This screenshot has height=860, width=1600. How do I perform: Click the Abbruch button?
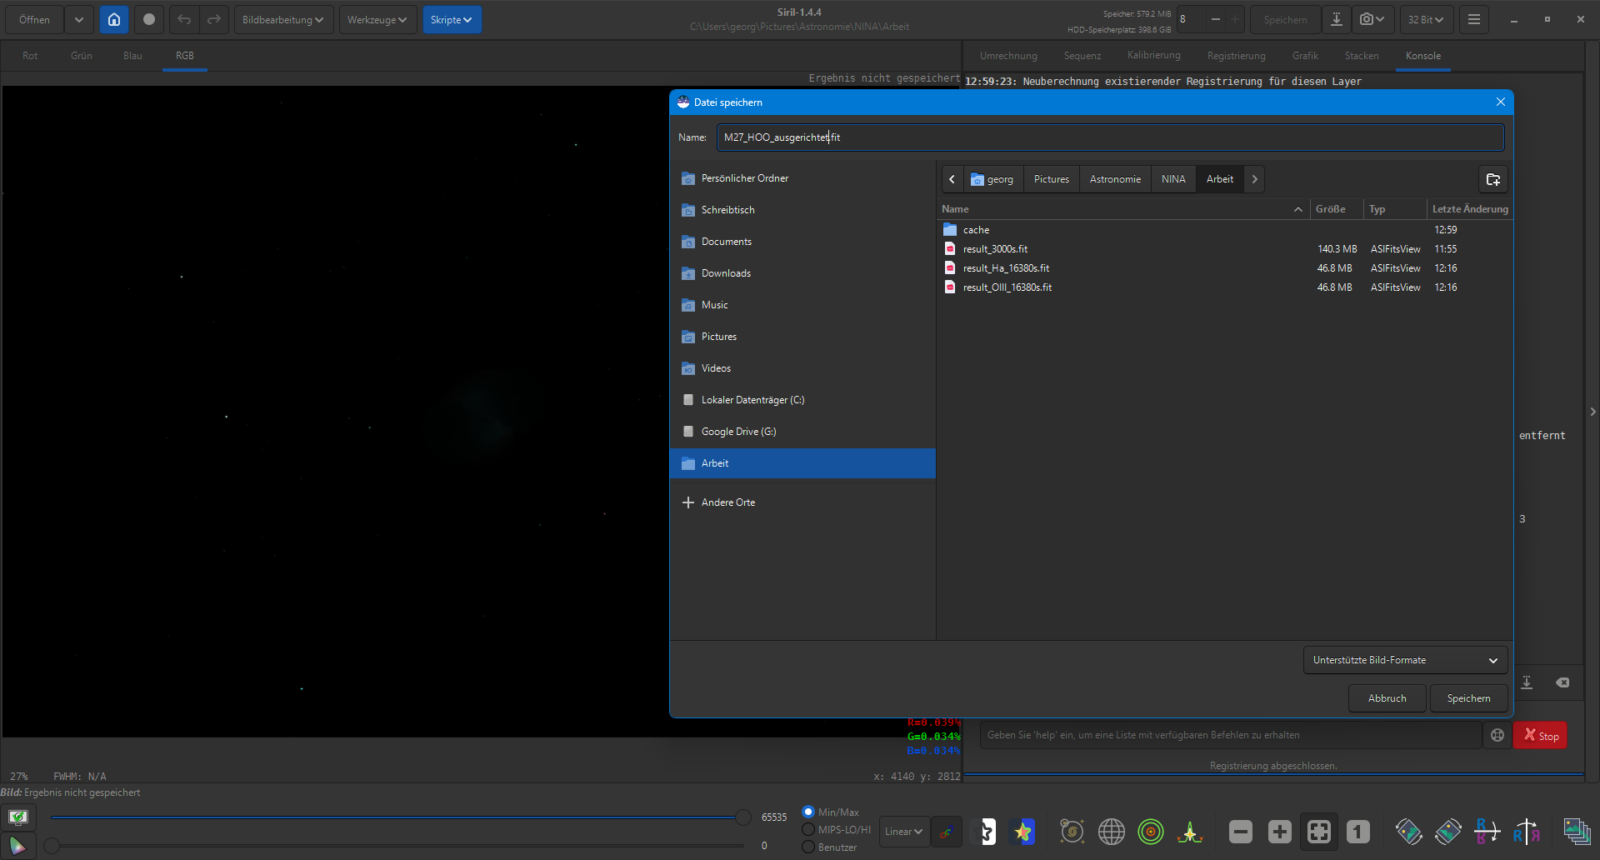(x=1387, y=698)
